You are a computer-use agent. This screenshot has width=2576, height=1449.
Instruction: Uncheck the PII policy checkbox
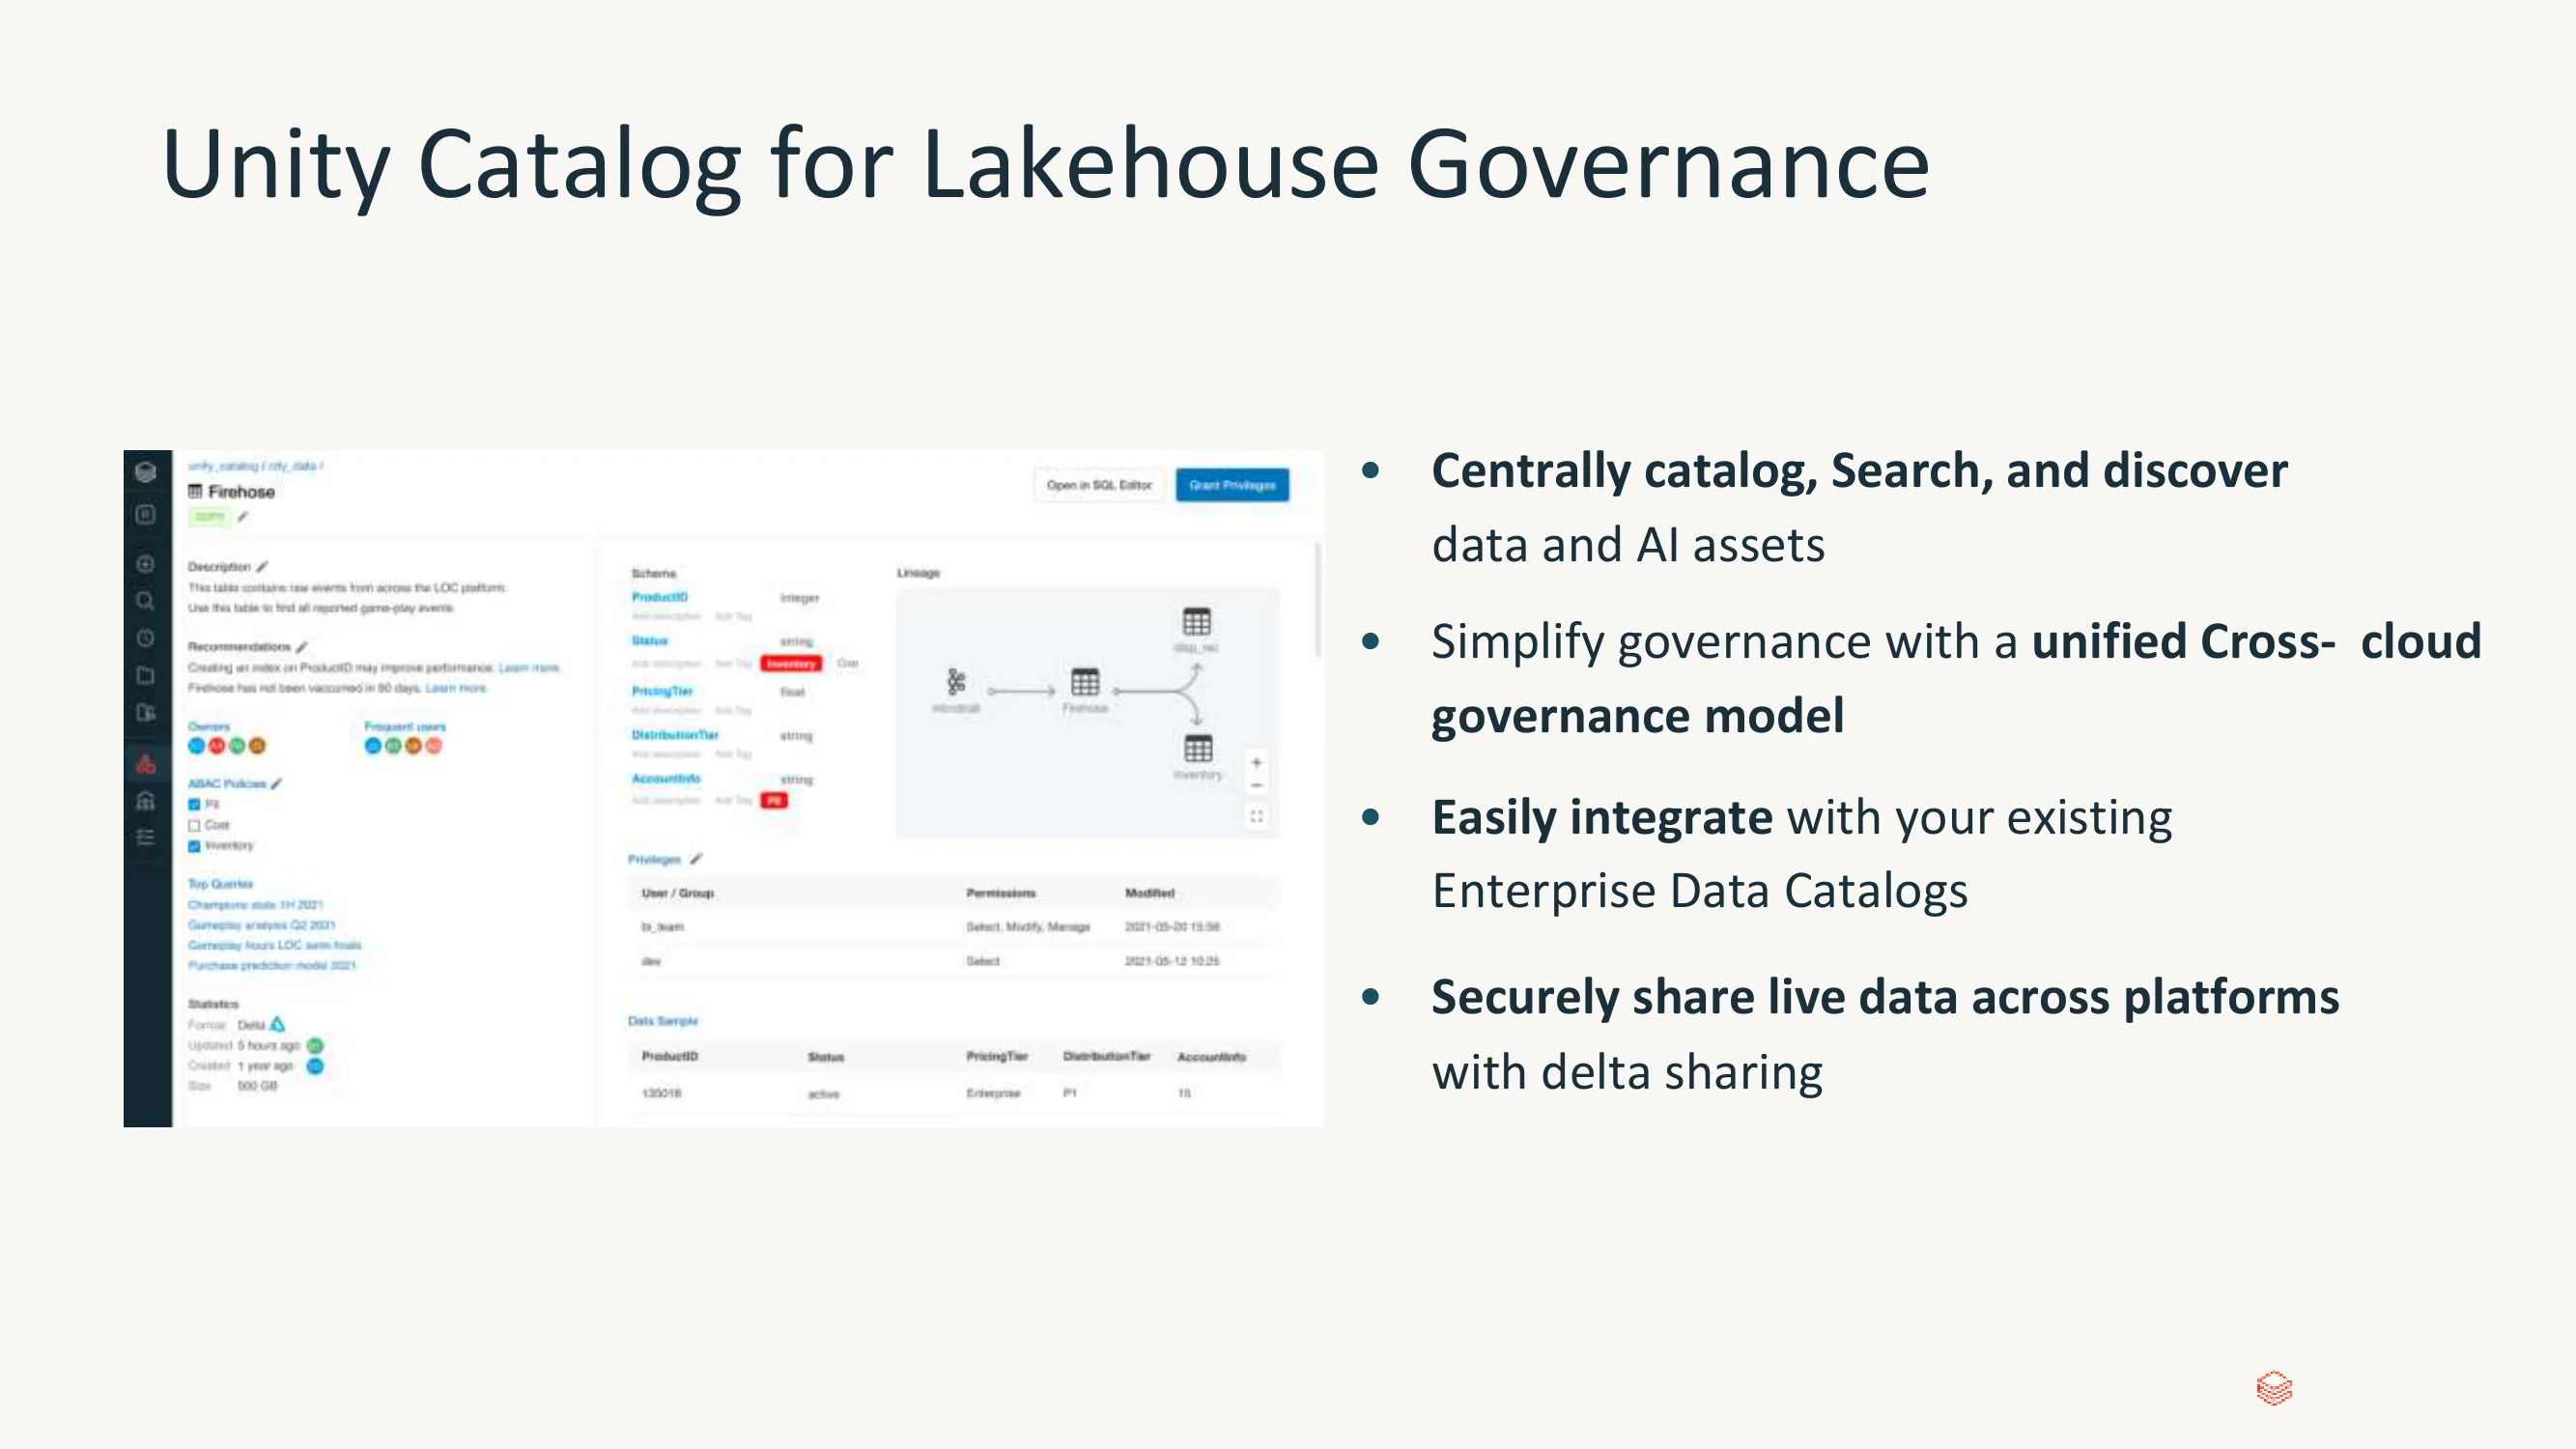(x=195, y=804)
